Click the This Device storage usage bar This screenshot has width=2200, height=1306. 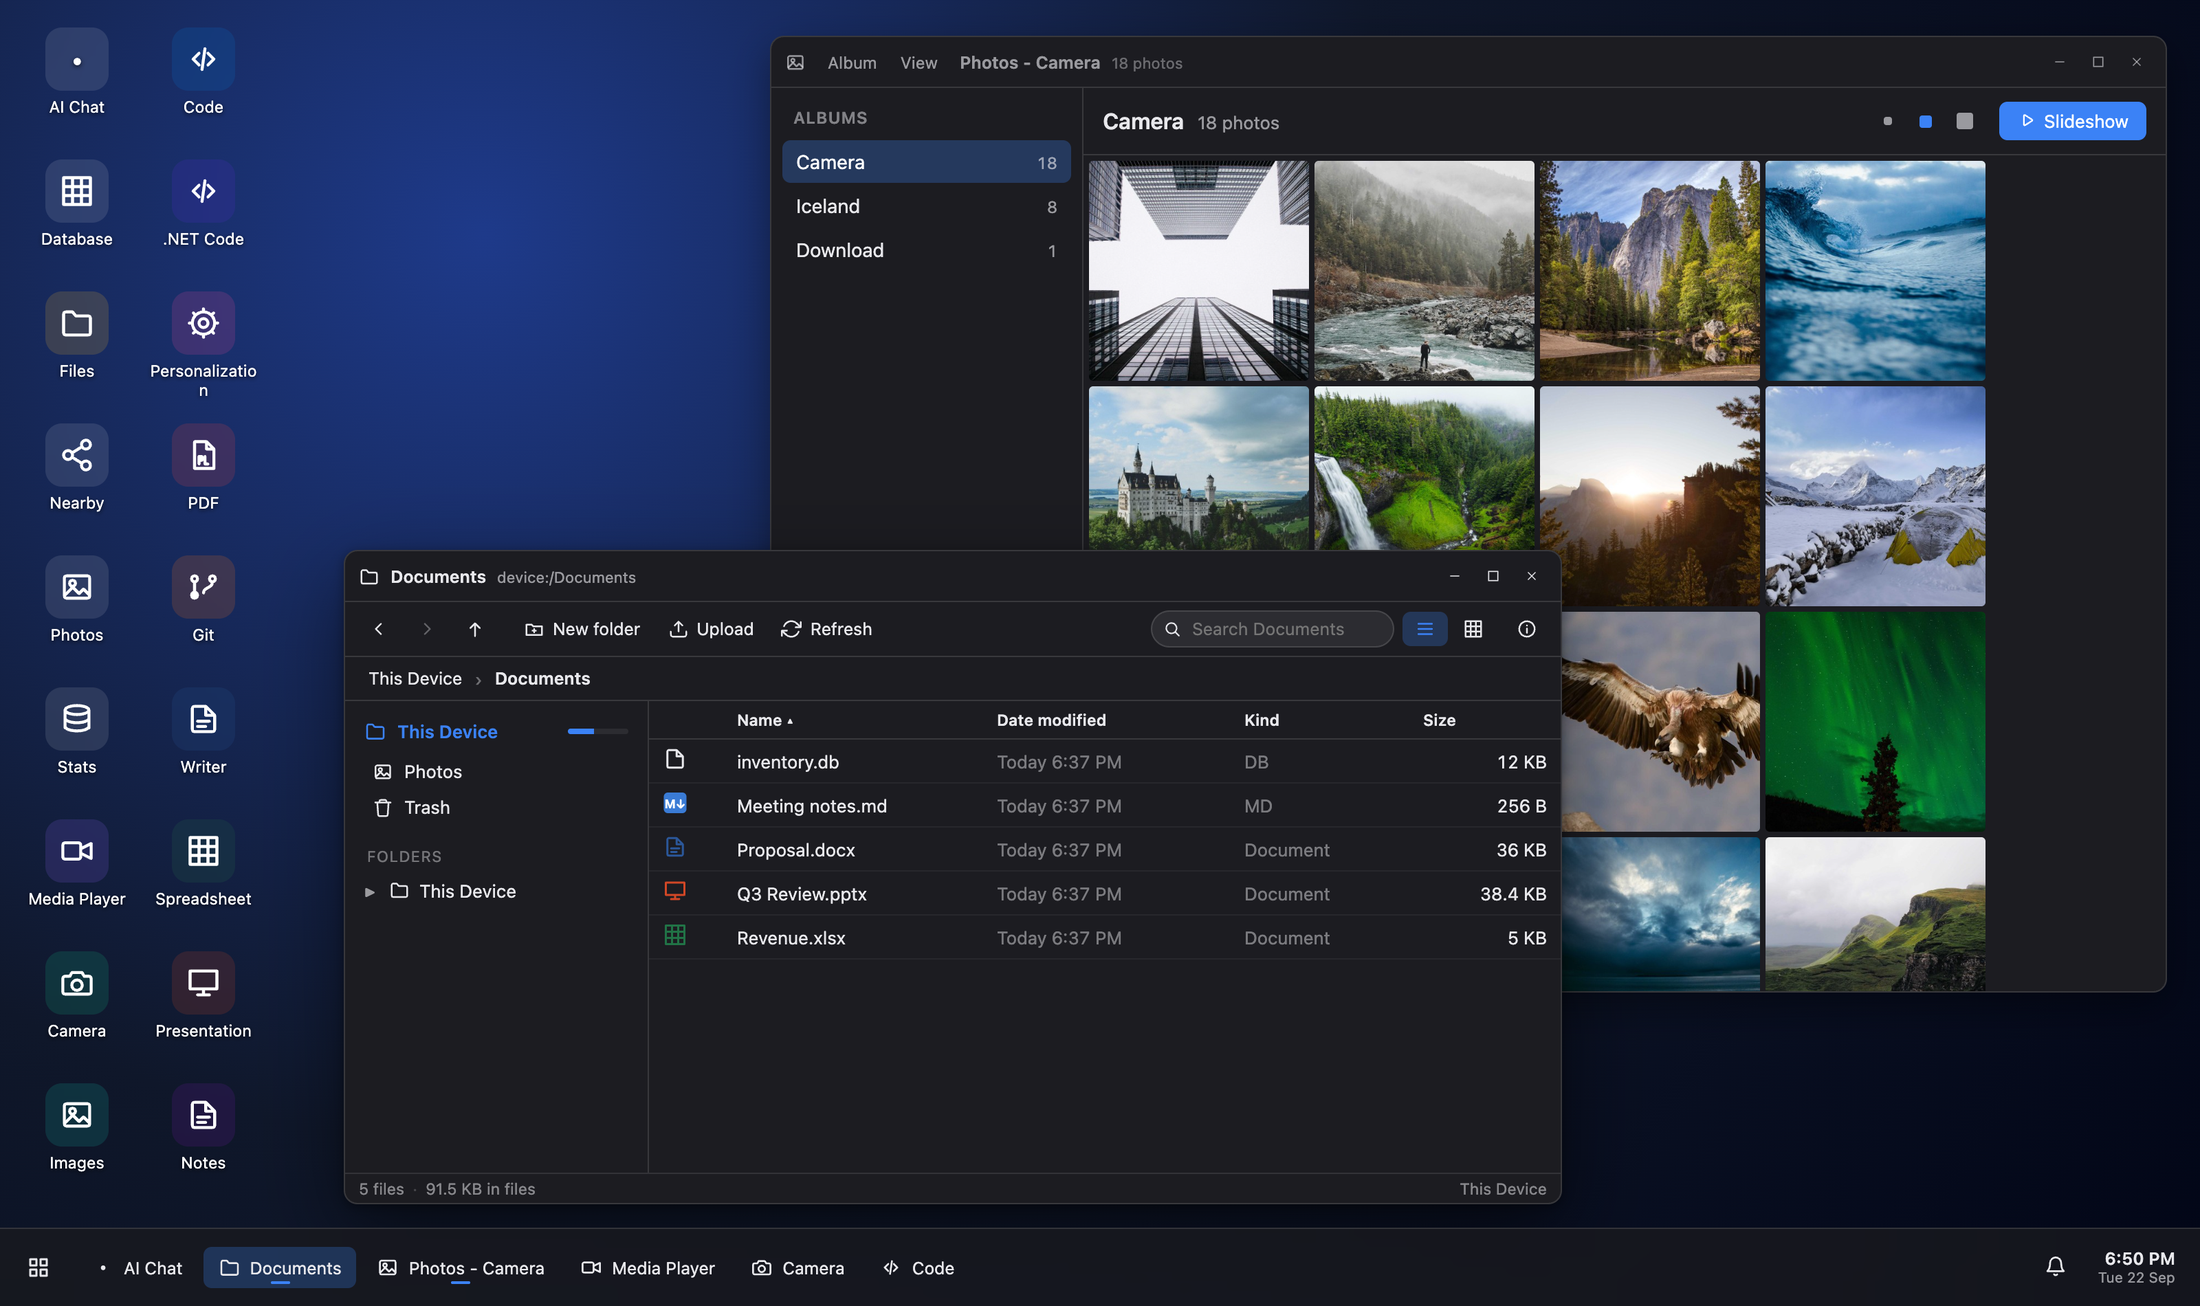click(597, 731)
